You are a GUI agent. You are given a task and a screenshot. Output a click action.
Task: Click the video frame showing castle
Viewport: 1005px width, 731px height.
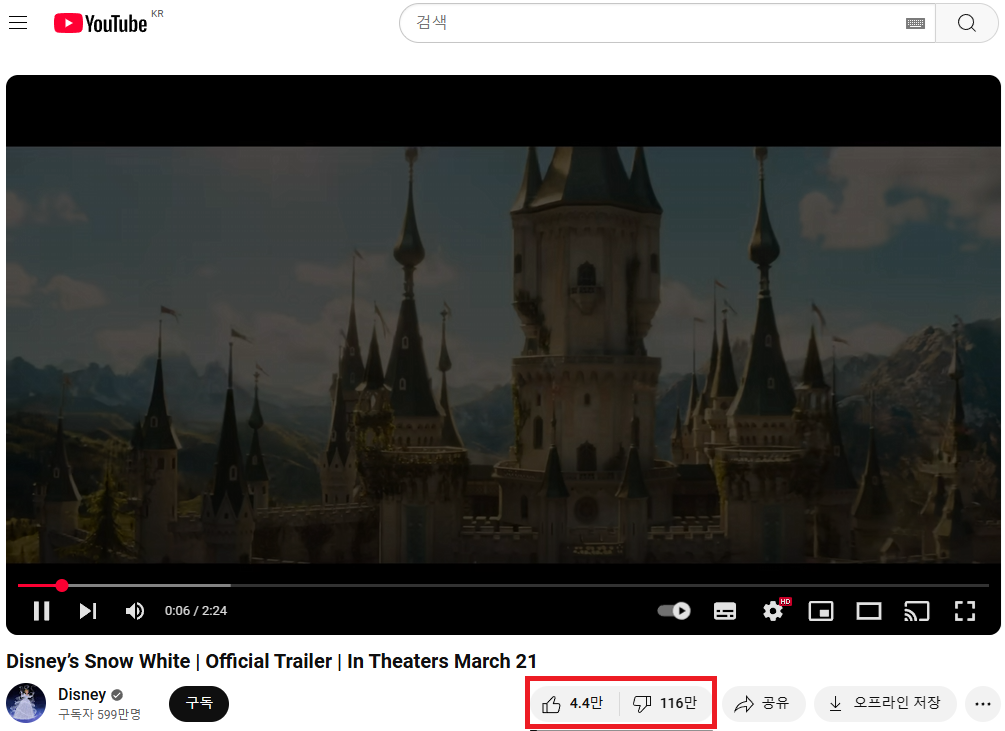point(503,354)
